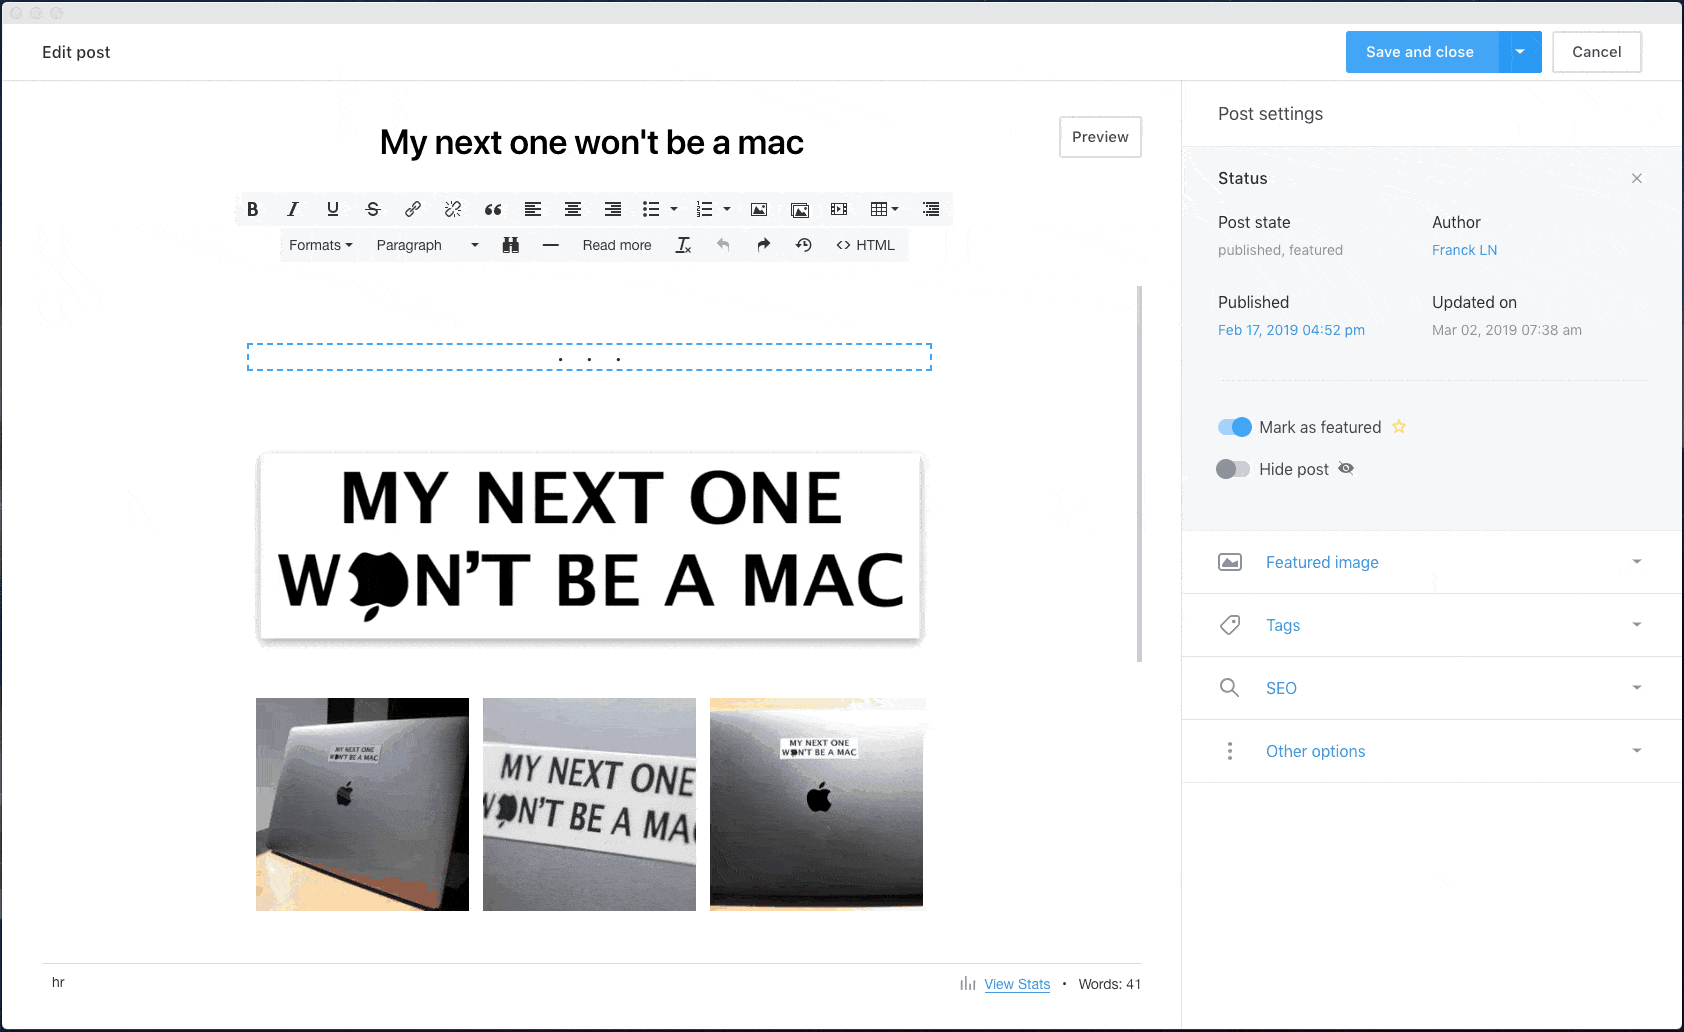Expand the Tags section
This screenshot has height=1032, width=1684.
[x=1432, y=625]
